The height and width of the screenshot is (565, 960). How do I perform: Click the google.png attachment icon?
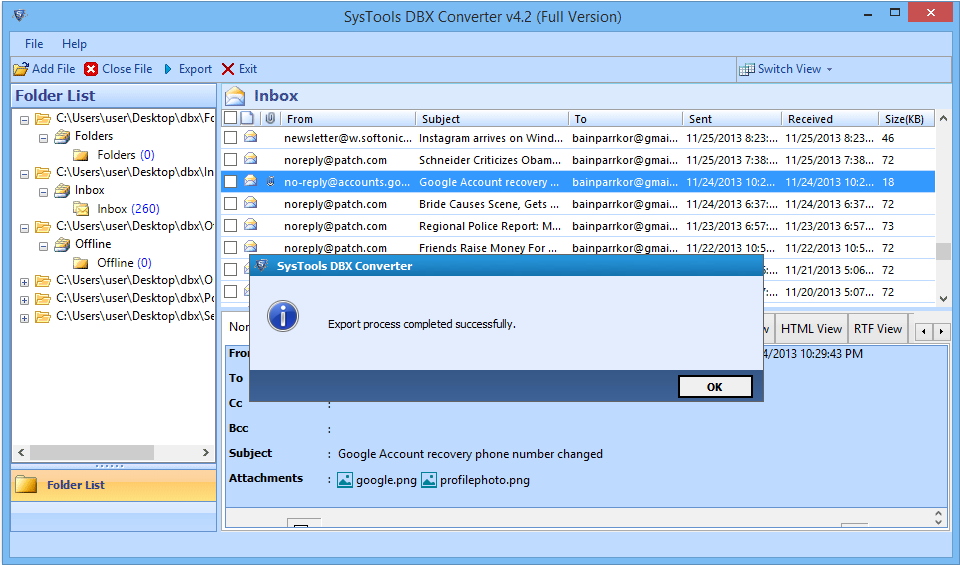(345, 480)
